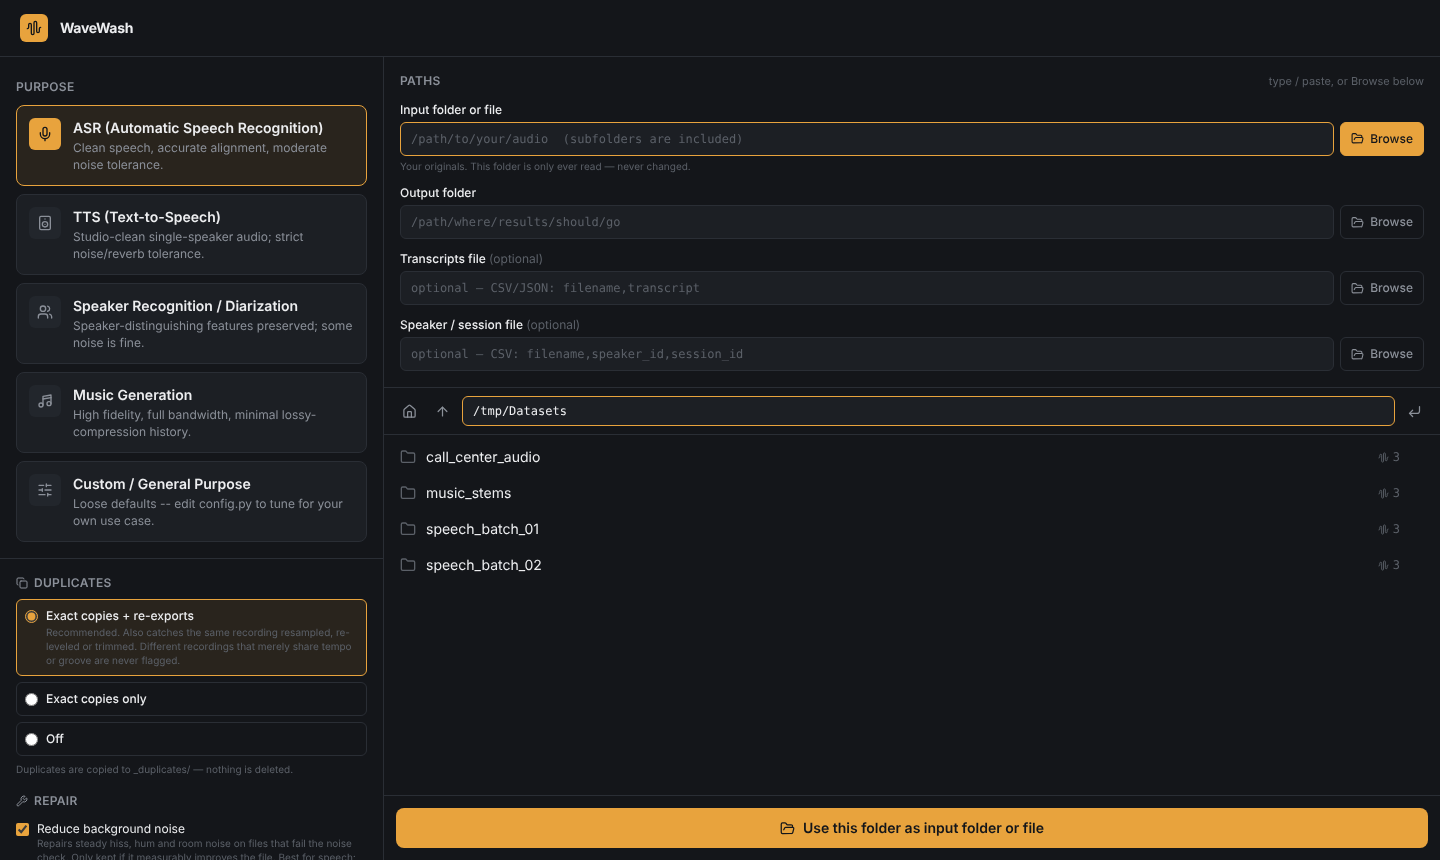Focus the Output folder path field
The width and height of the screenshot is (1440, 860).
pos(867,222)
